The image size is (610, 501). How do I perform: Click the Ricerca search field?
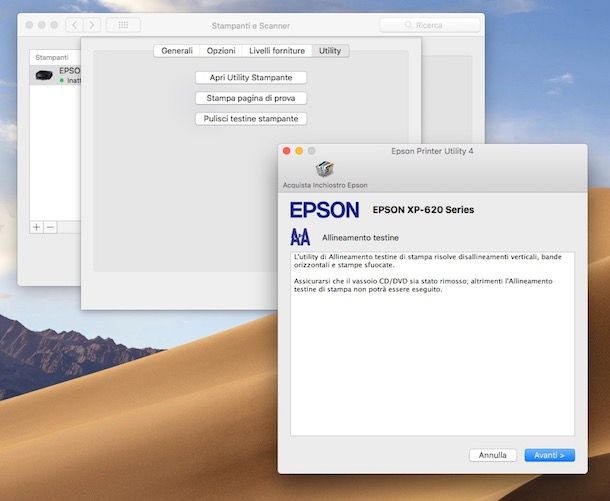pyautogui.click(x=429, y=25)
